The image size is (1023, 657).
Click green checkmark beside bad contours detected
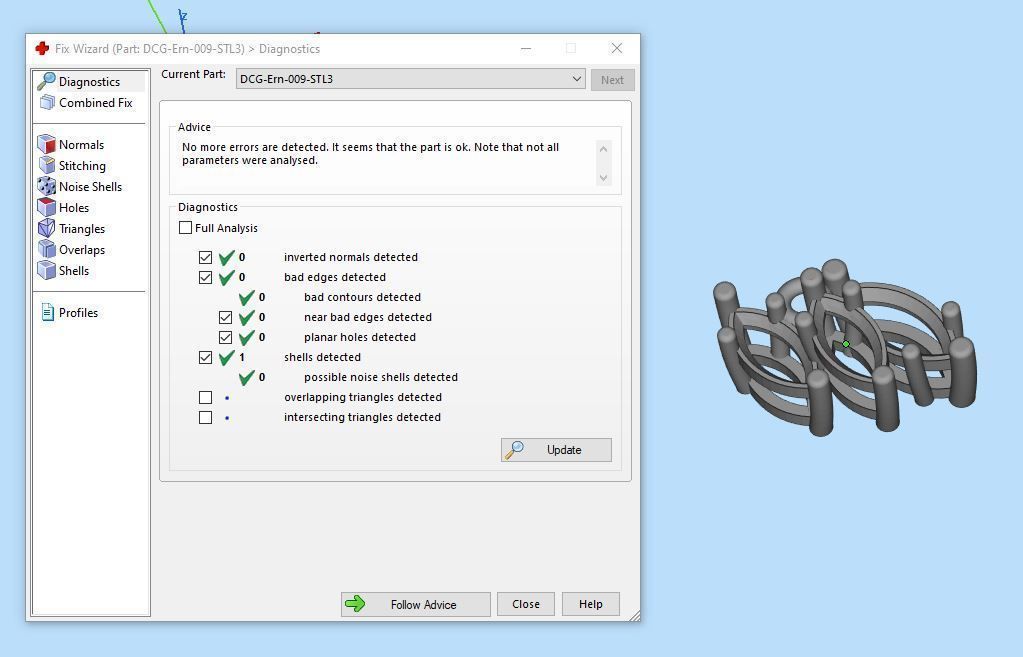[x=247, y=298]
